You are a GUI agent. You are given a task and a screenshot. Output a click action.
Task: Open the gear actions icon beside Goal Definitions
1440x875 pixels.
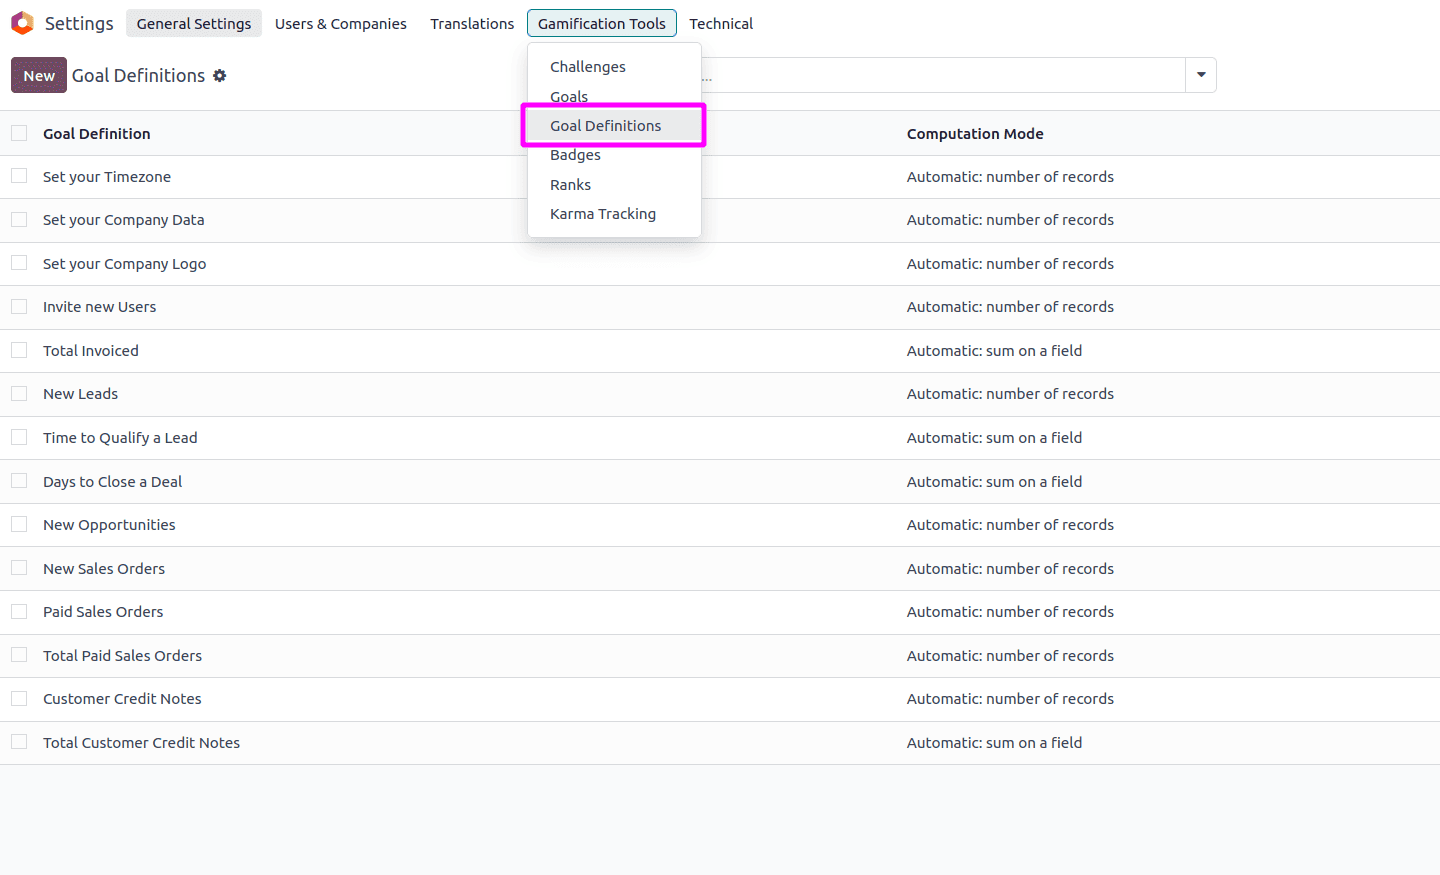coord(220,75)
